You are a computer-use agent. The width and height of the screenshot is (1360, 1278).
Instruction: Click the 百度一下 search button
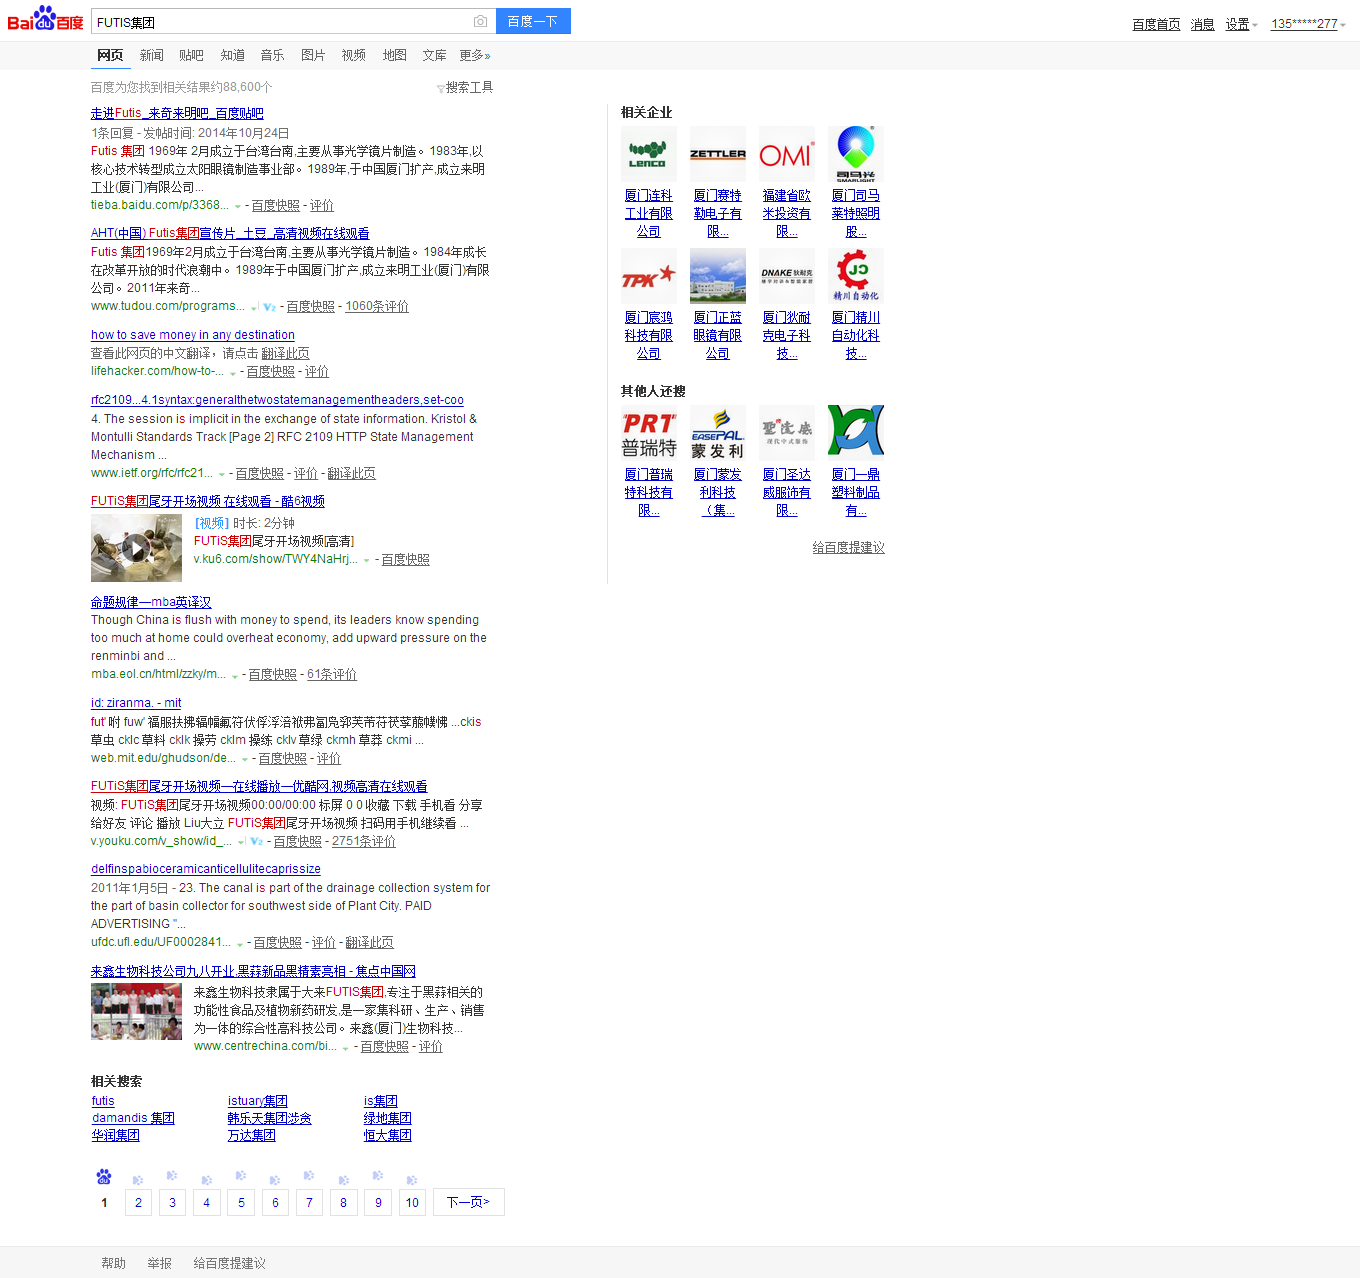pyautogui.click(x=533, y=21)
